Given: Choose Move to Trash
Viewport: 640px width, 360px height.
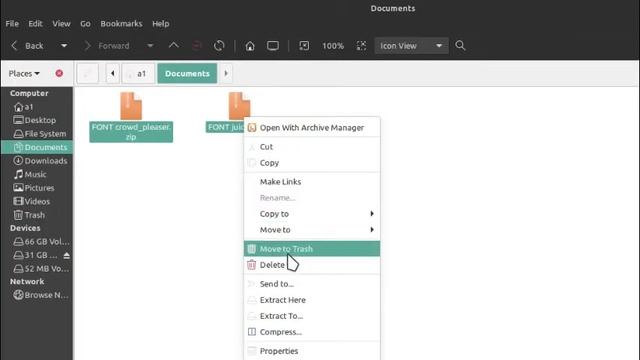Looking at the screenshot, I should point(312,249).
